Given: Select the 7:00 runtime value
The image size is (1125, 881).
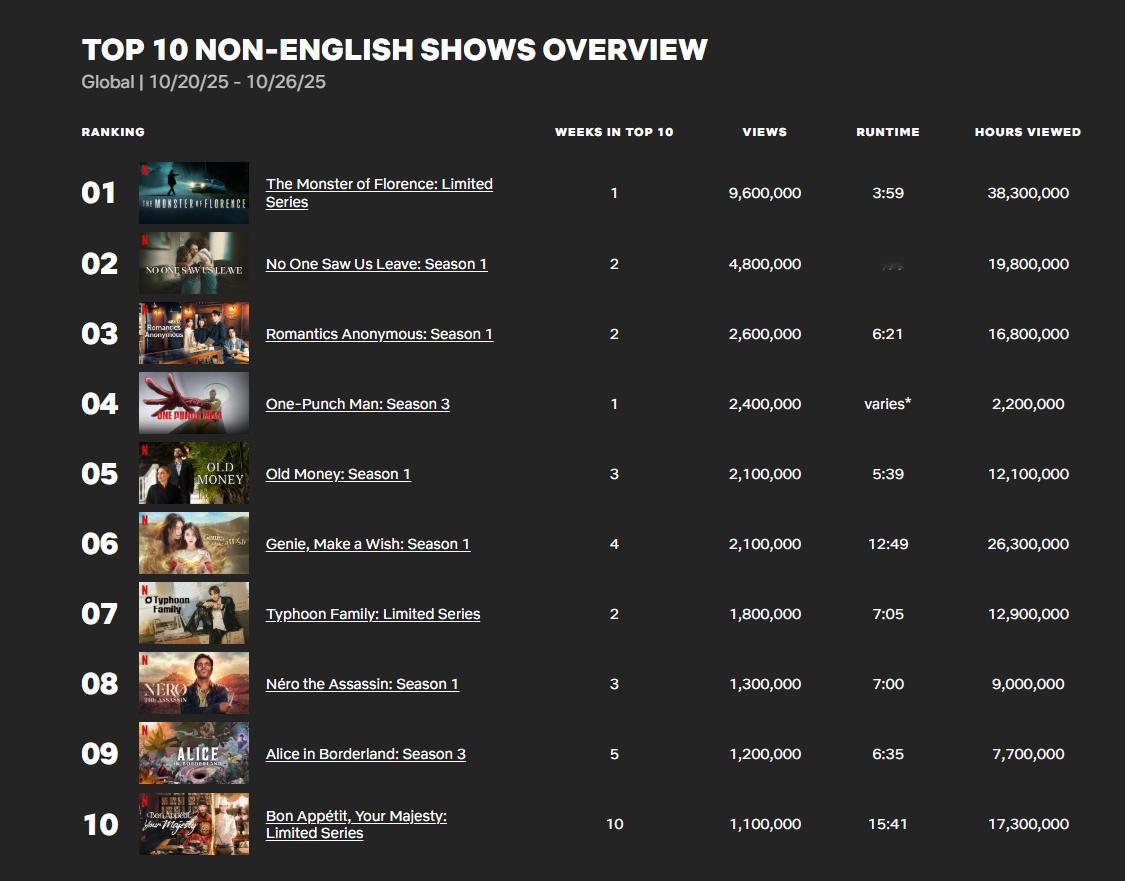Looking at the screenshot, I should [x=888, y=684].
